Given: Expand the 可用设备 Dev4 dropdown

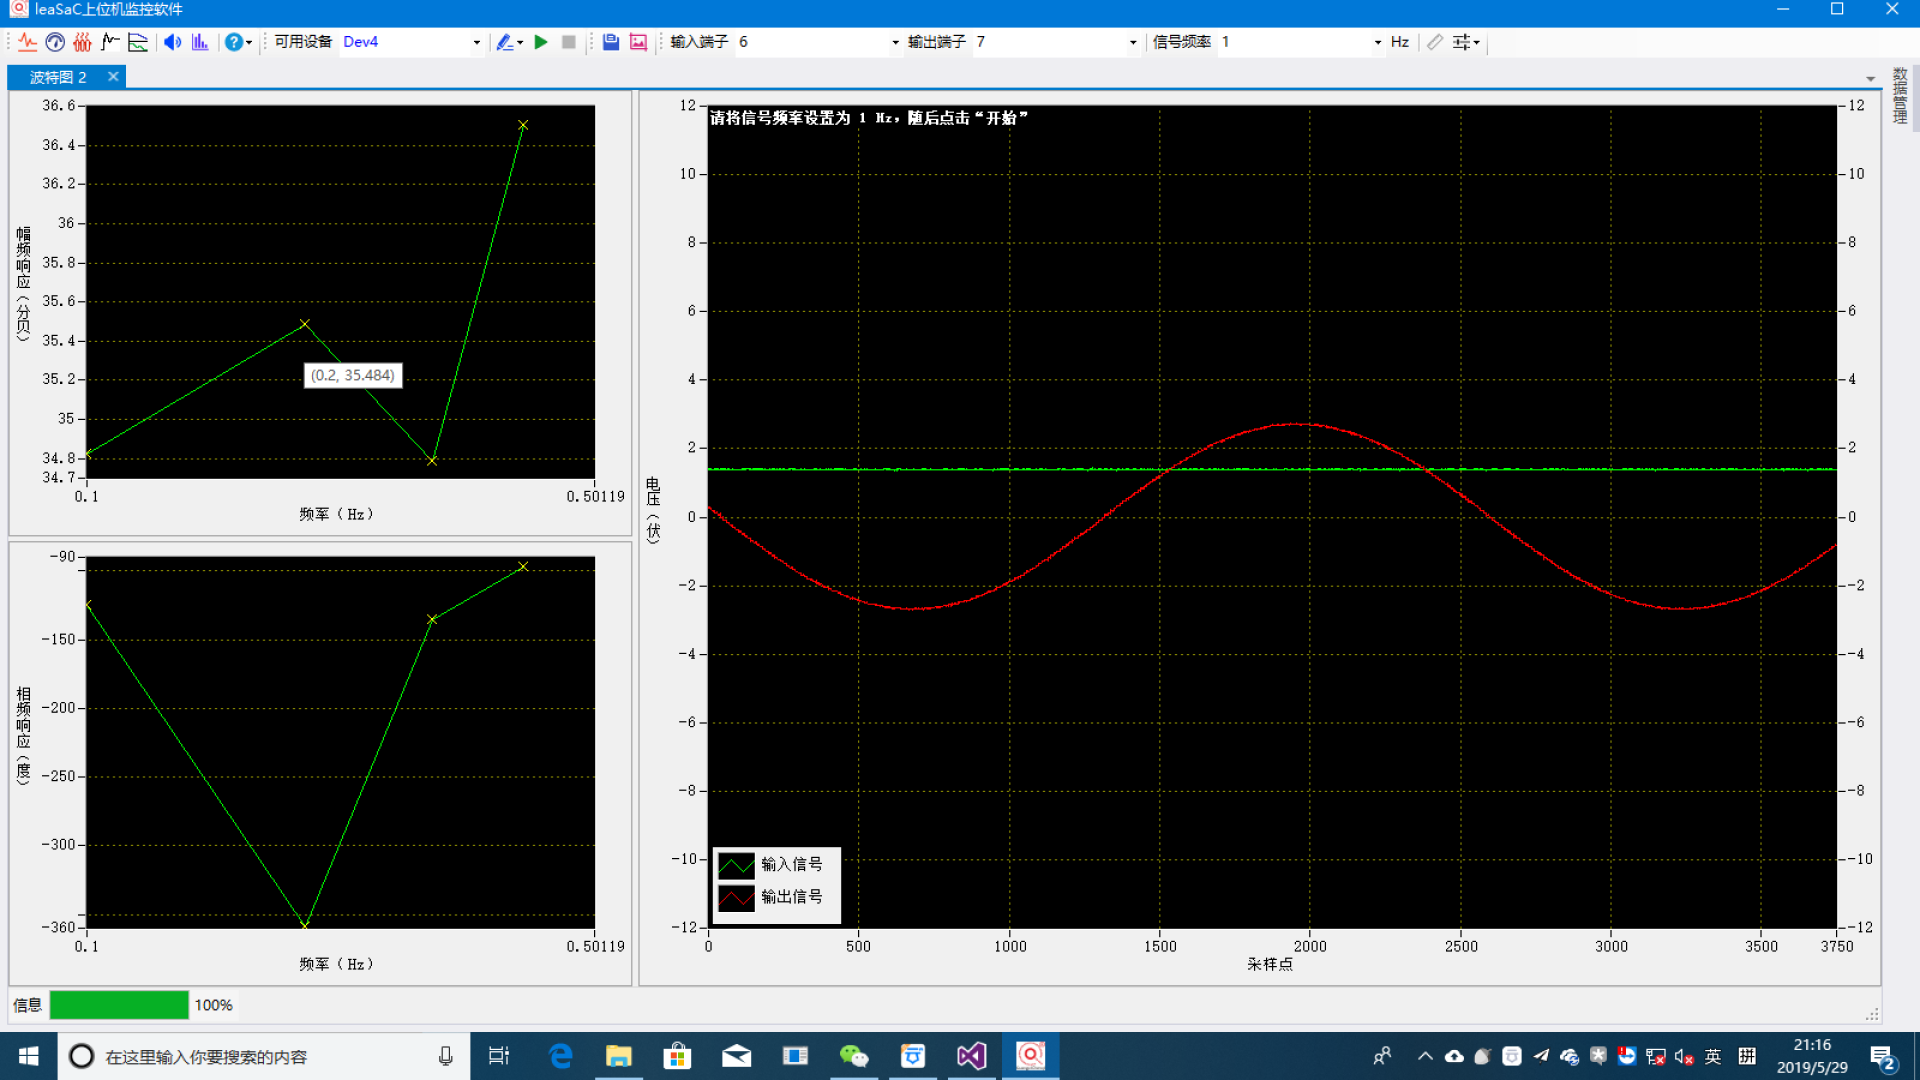Looking at the screenshot, I should (476, 42).
